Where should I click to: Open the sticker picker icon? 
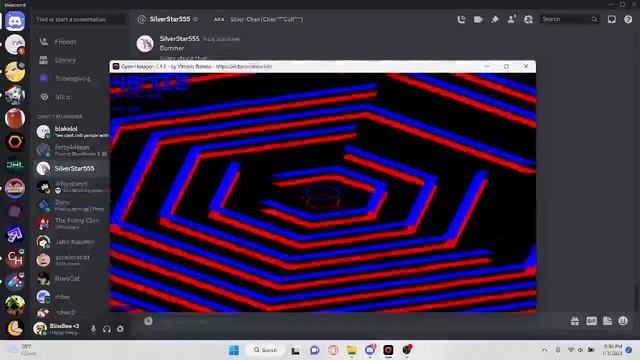(x=607, y=321)
